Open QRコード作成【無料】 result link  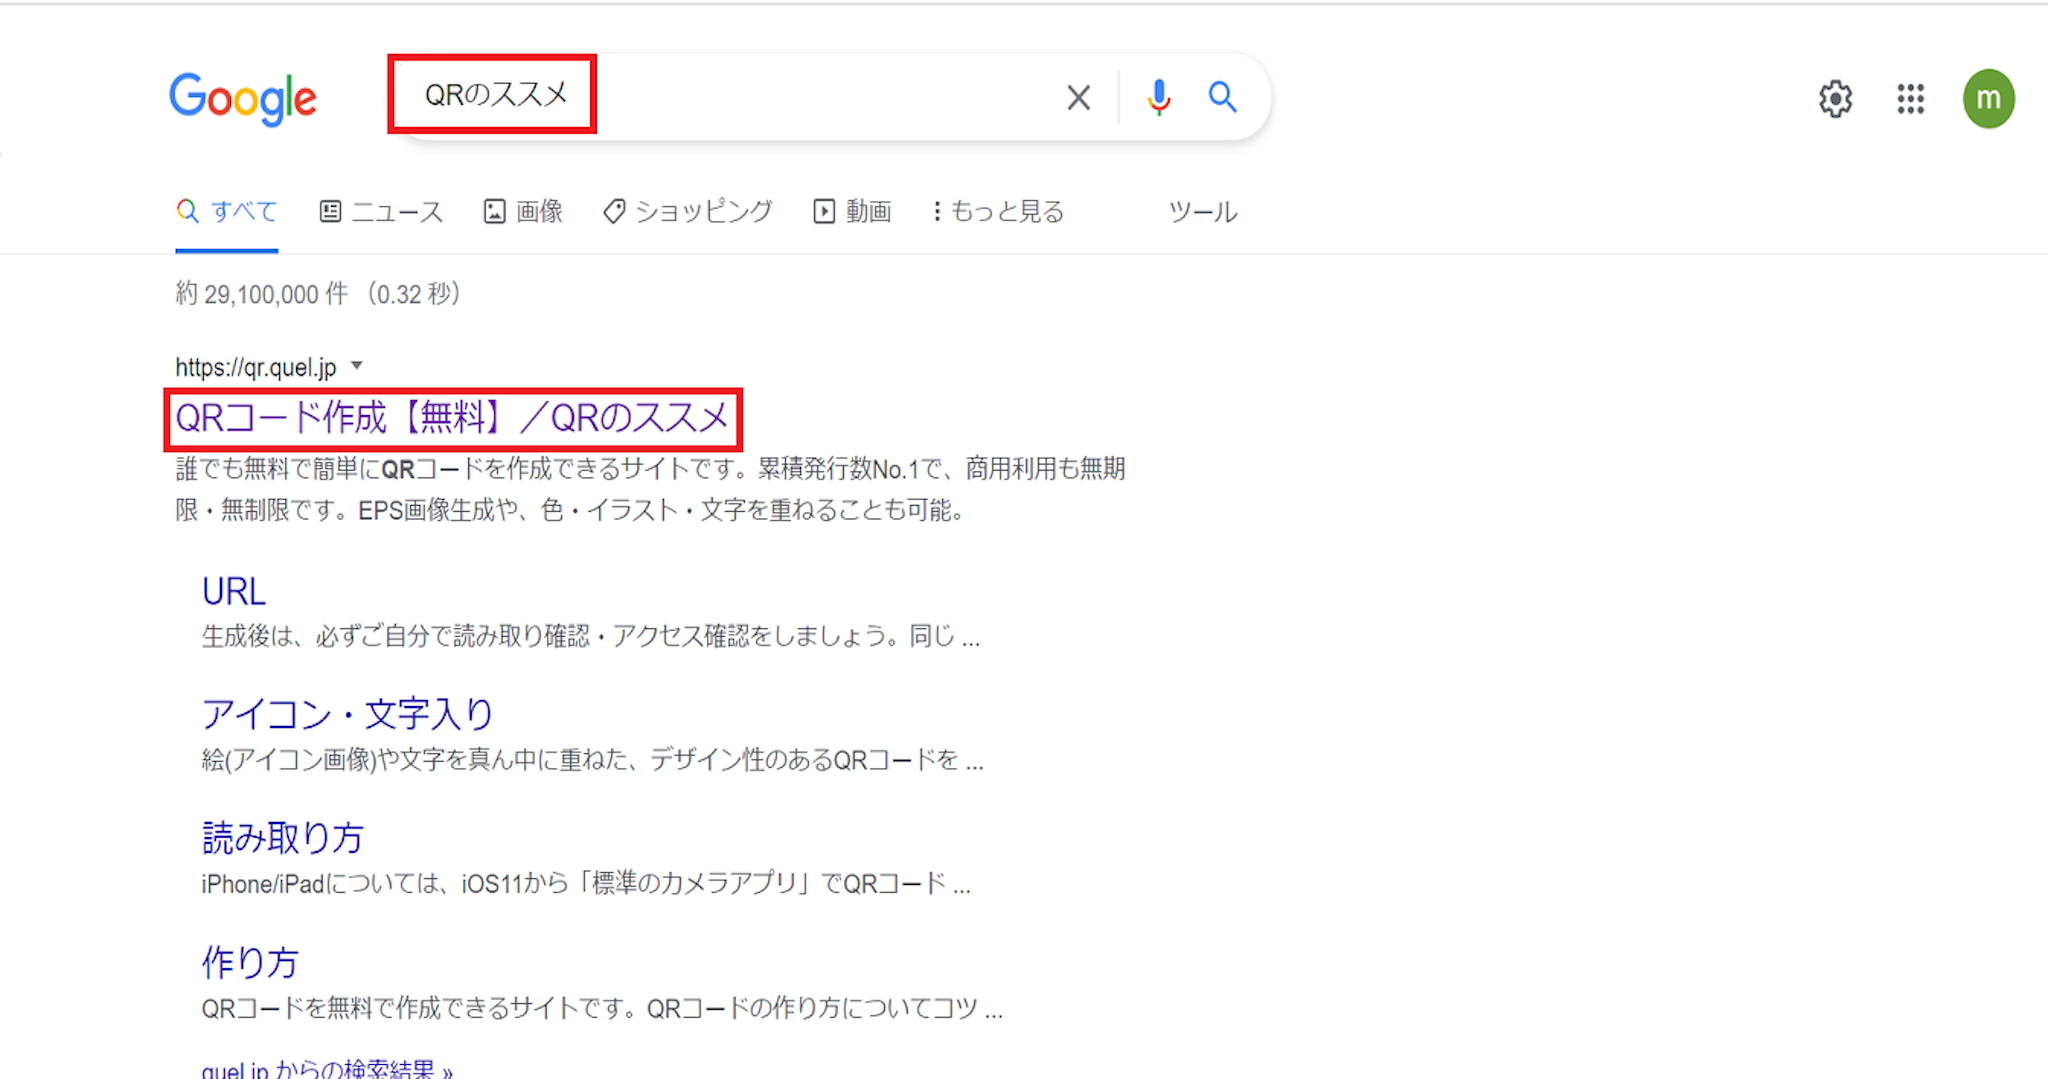(x=452, y=418)
